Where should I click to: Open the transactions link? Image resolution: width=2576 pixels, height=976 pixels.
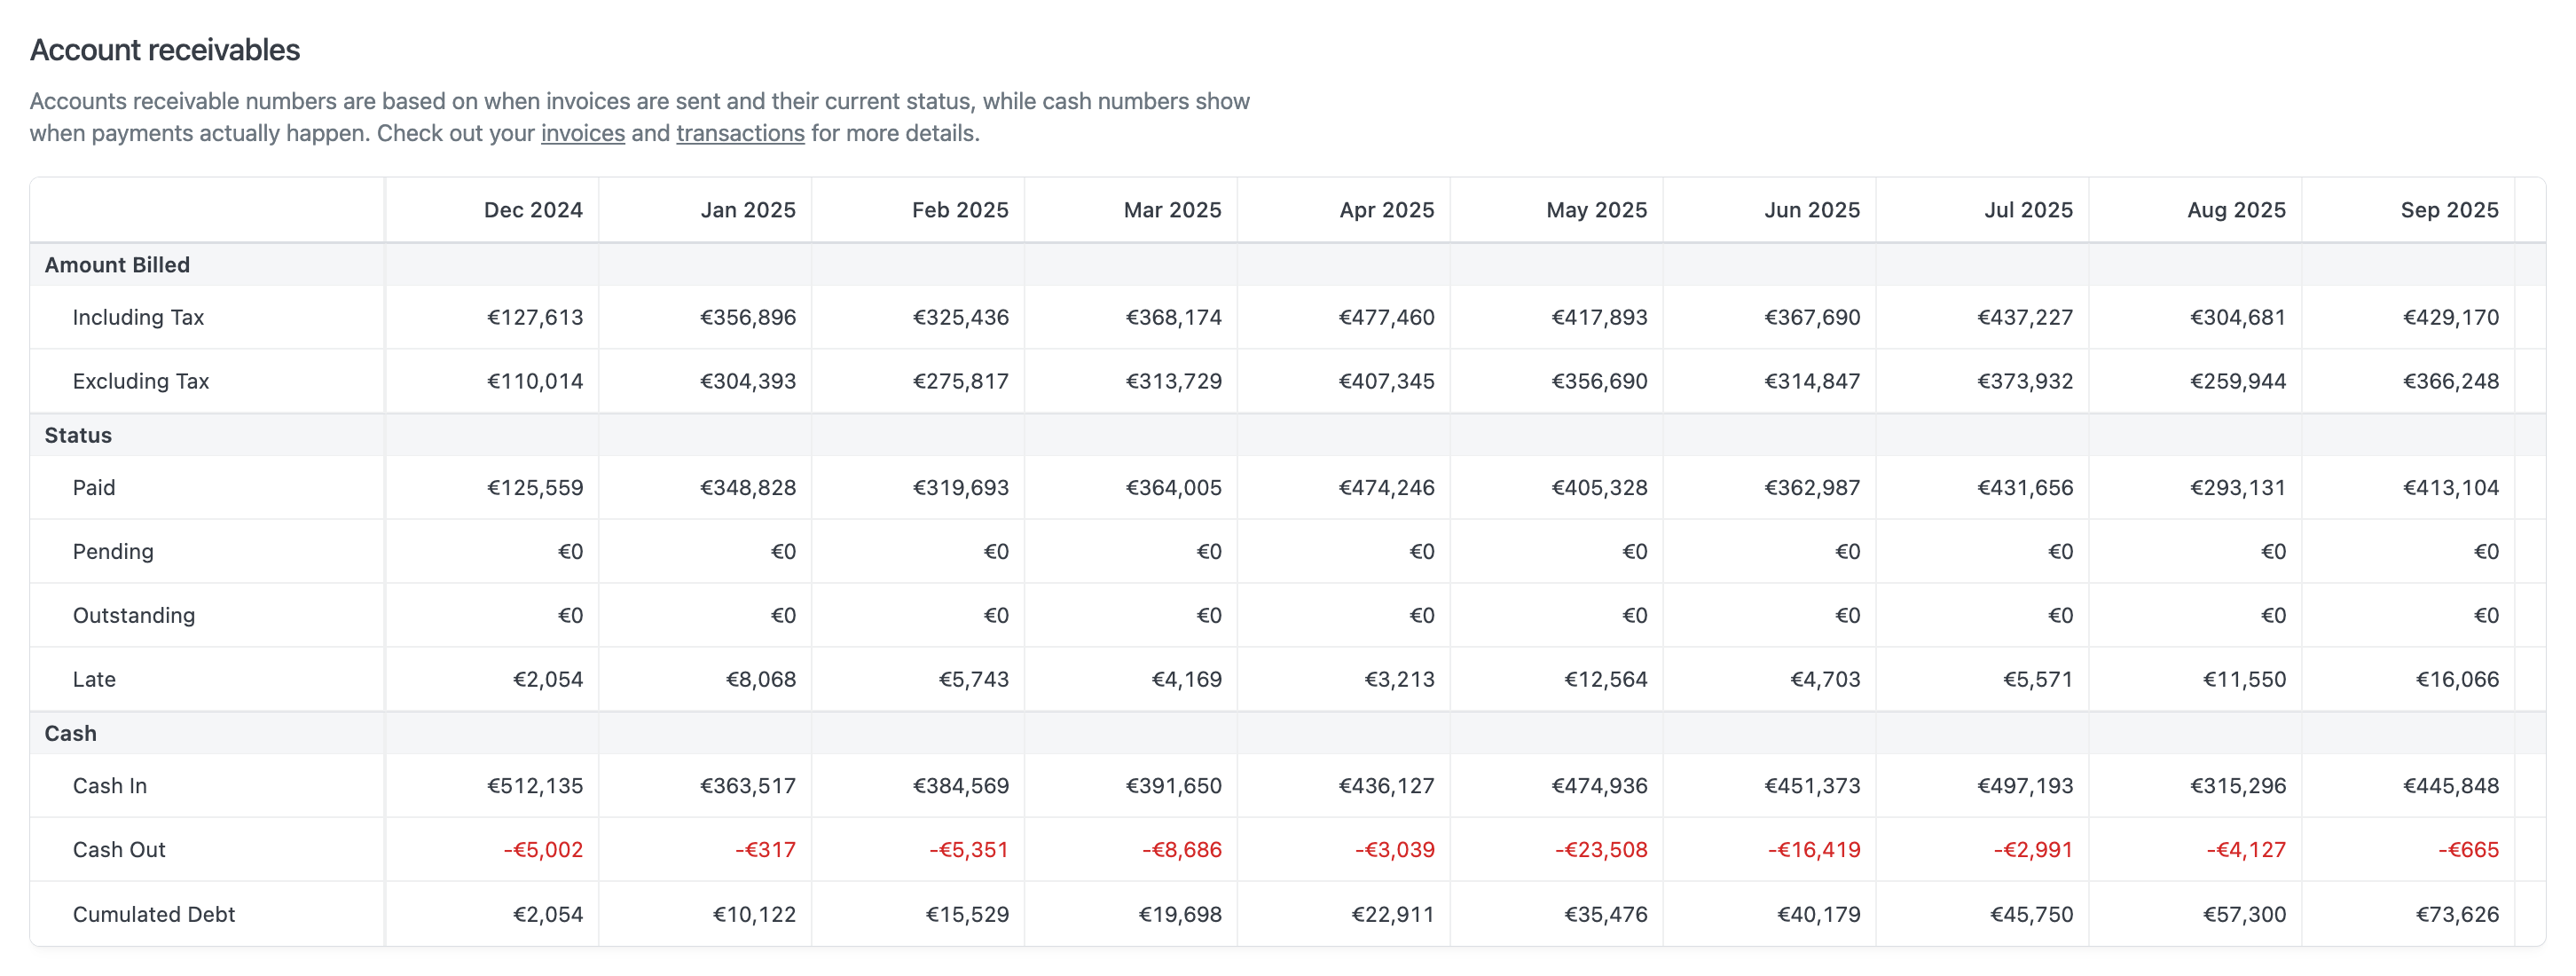pos(739,133)
